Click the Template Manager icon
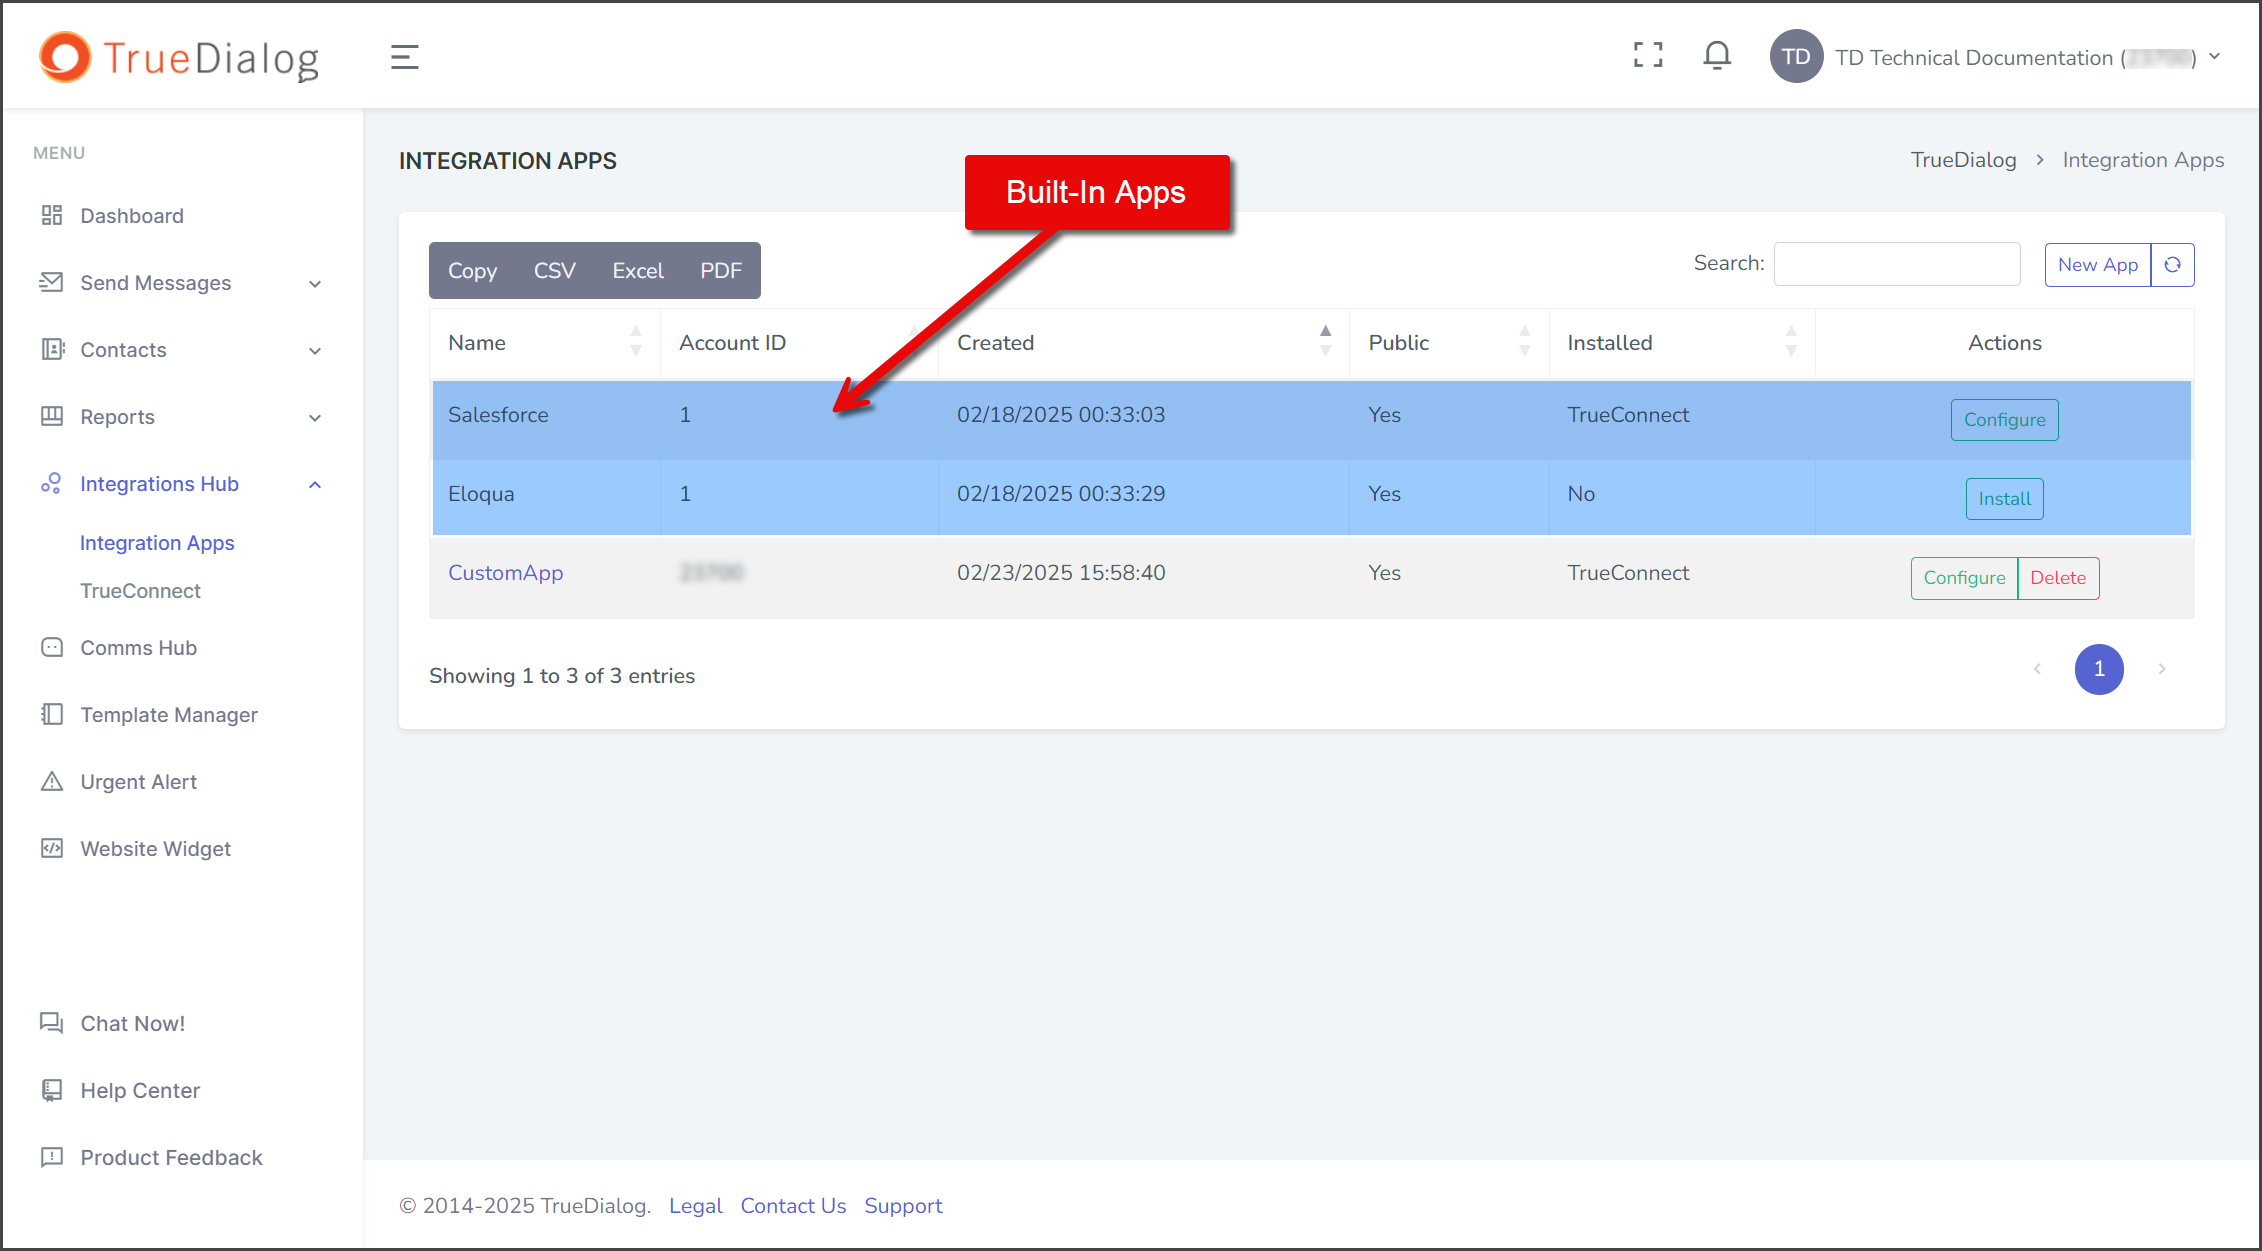The width and height of the screenshot is (2262, 1251). tap(52, 714)
